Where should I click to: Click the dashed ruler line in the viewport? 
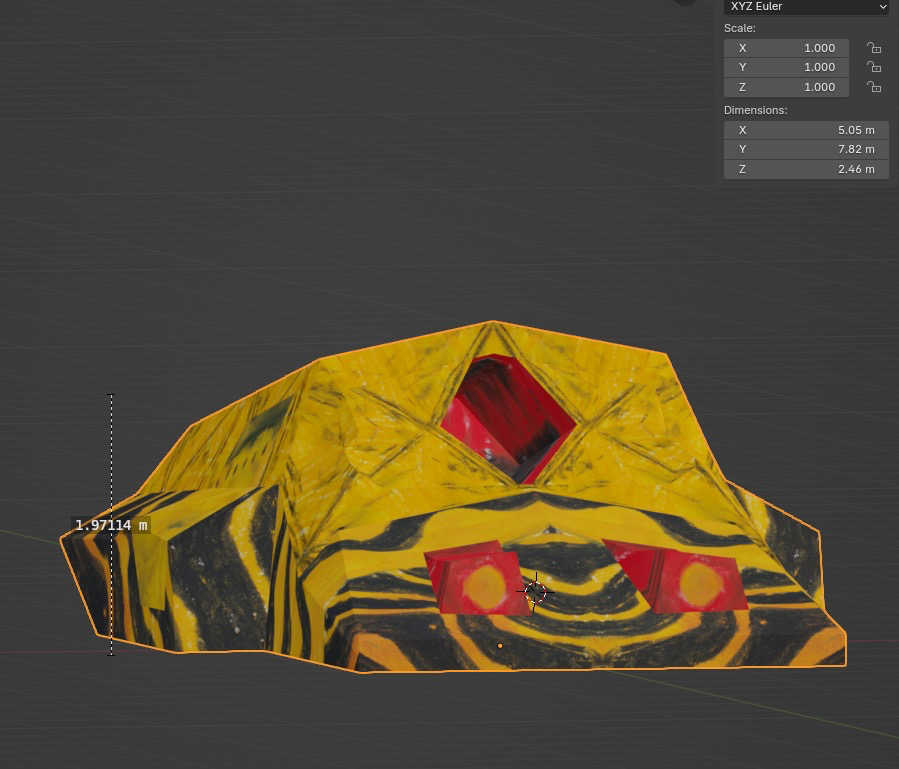click(111, 460)
